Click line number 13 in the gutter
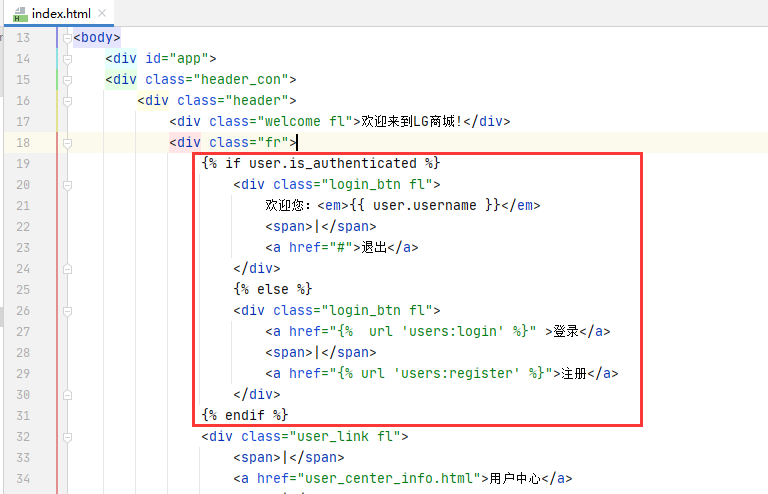768x494 pixels. (23, 38)
